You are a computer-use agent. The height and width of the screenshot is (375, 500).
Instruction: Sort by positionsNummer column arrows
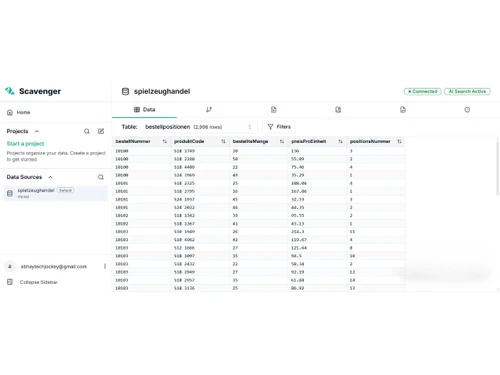pos(399,141)
